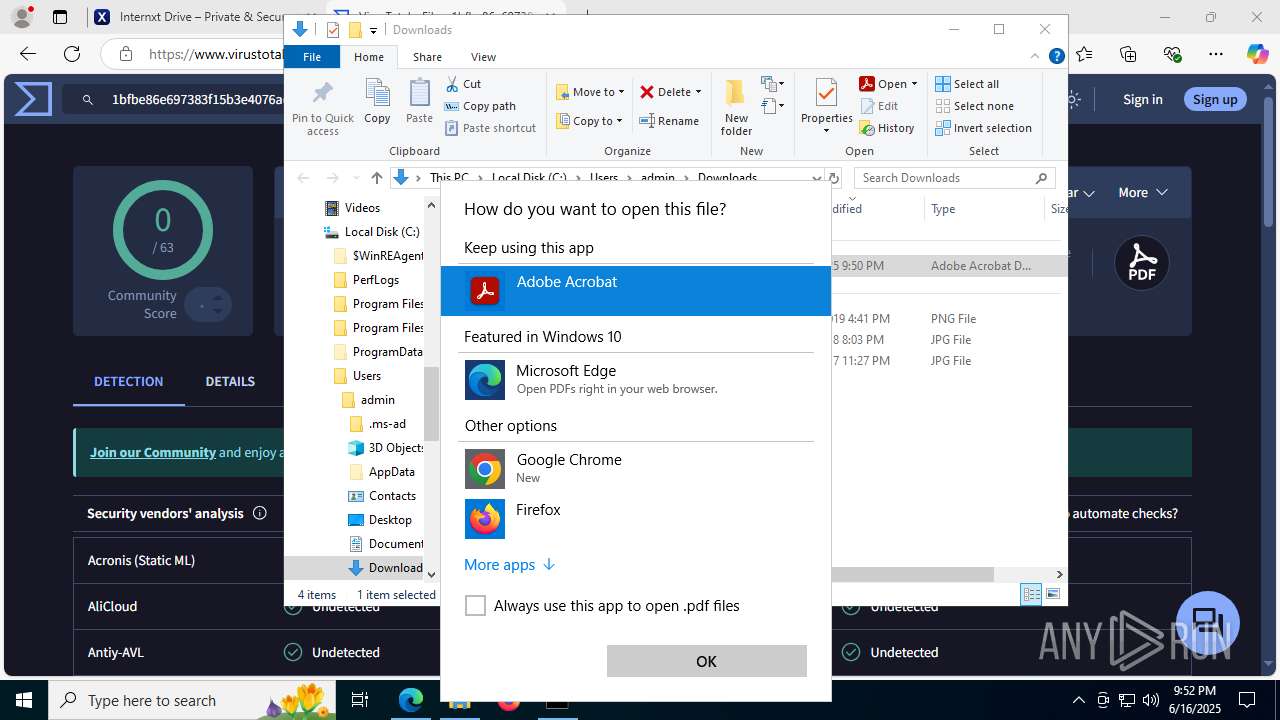This screenshot has width=1280, height=720.
Task: Open the DETAILS tab on VirusTotal
Action: coord(230,381)
